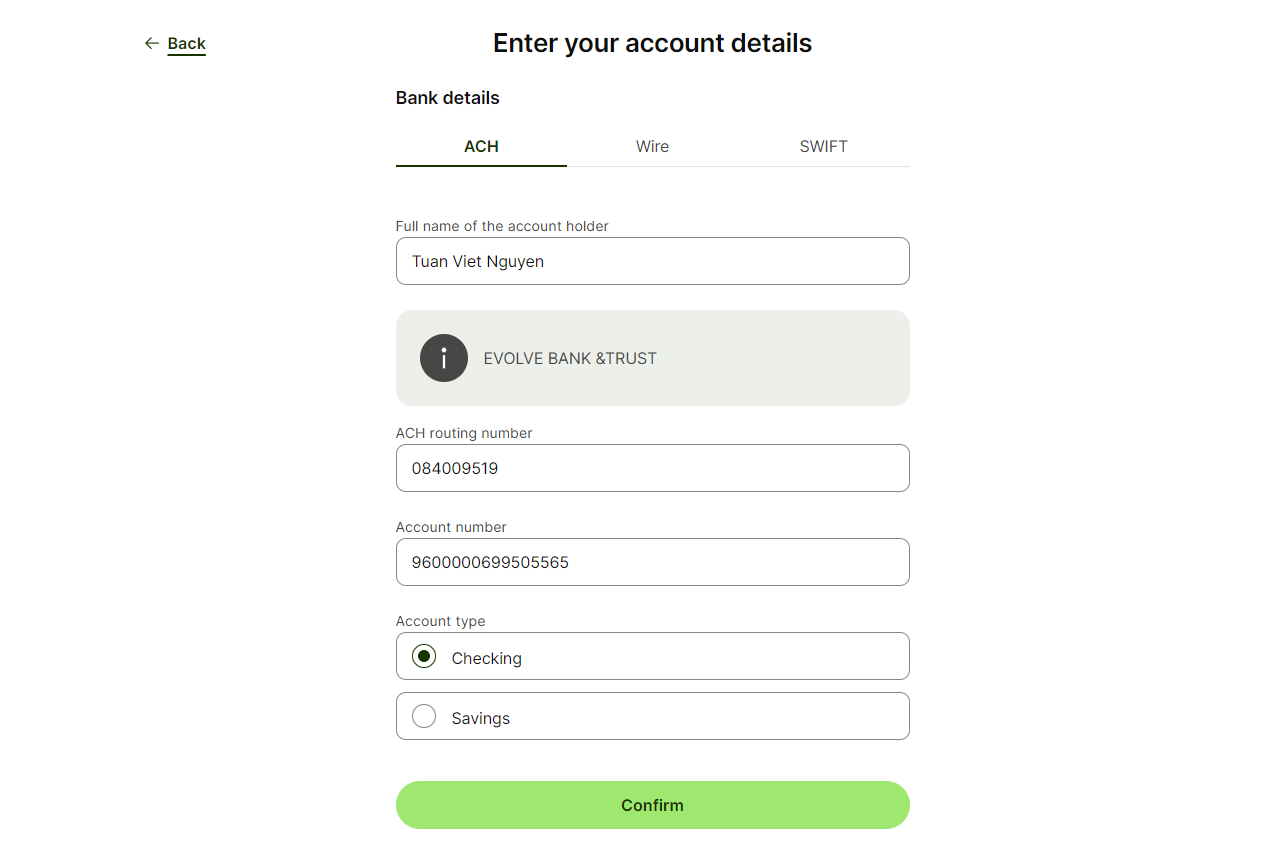Click the Checking radio circle
Screen dimensions: 1273x849
click(x=423, y=656)
